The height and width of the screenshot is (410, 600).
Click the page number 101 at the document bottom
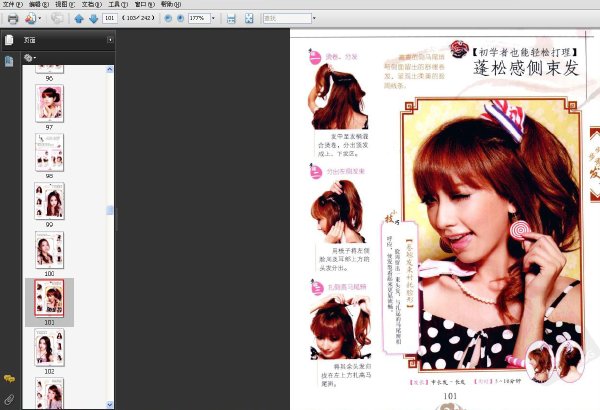[x=450, y=396]
